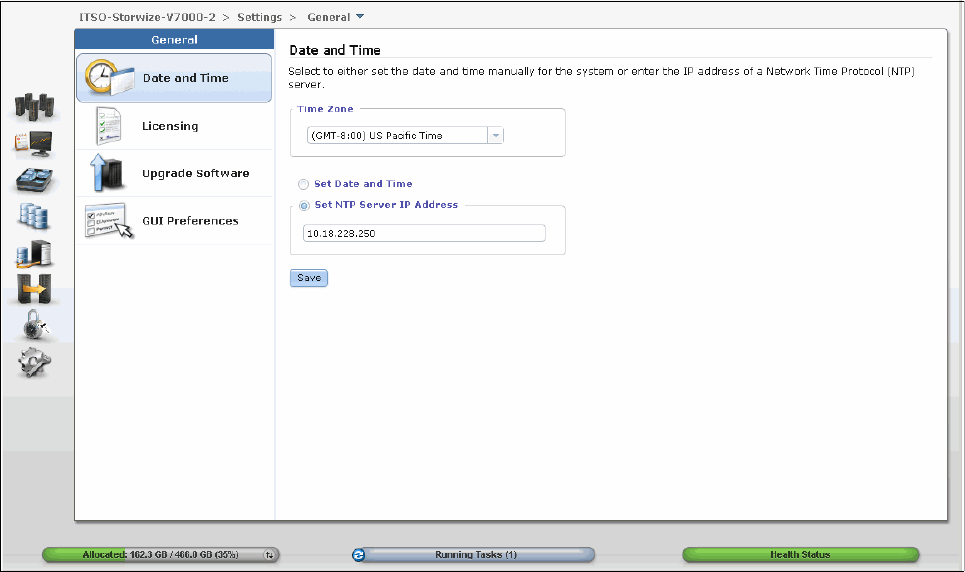Expand the General breadcrumb dropdown arrow
Screen dimensions: 965x572
[x=360, y=17]
